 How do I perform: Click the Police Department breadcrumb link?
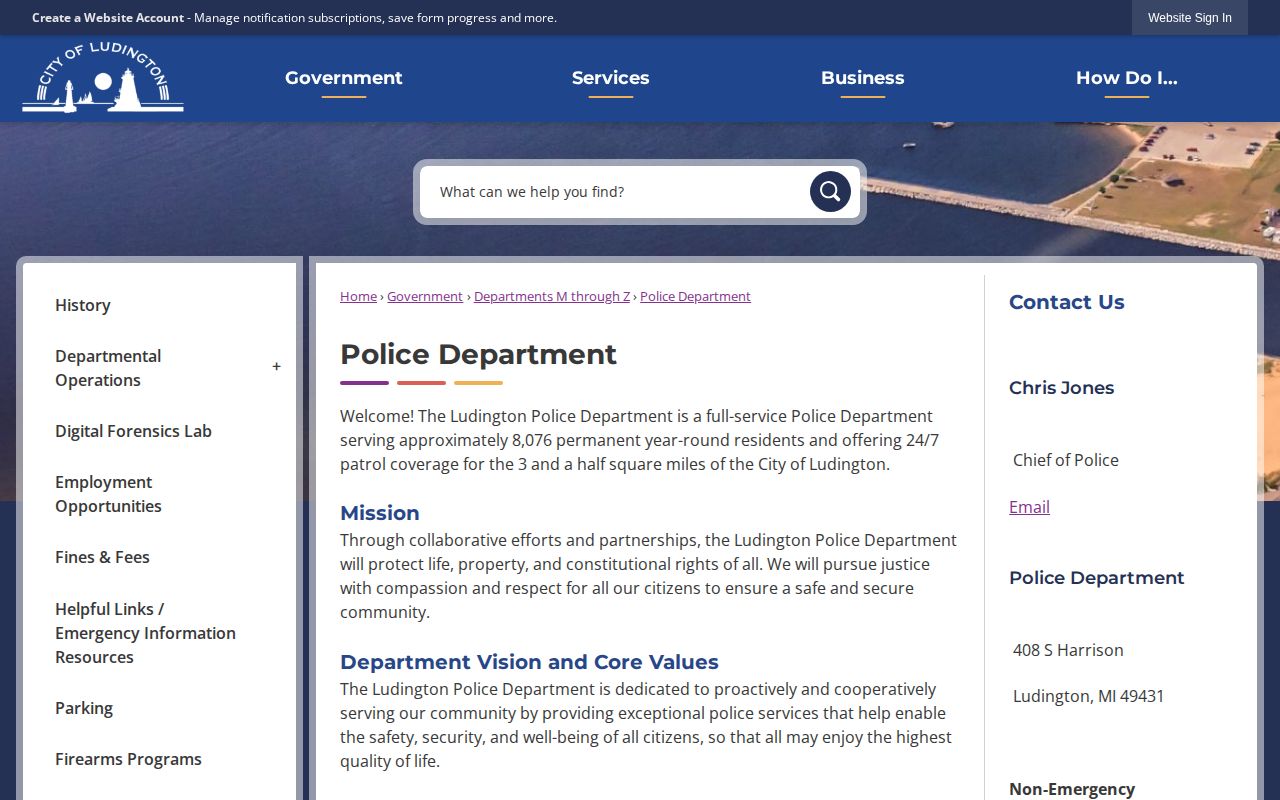click(x=695, y=297)
